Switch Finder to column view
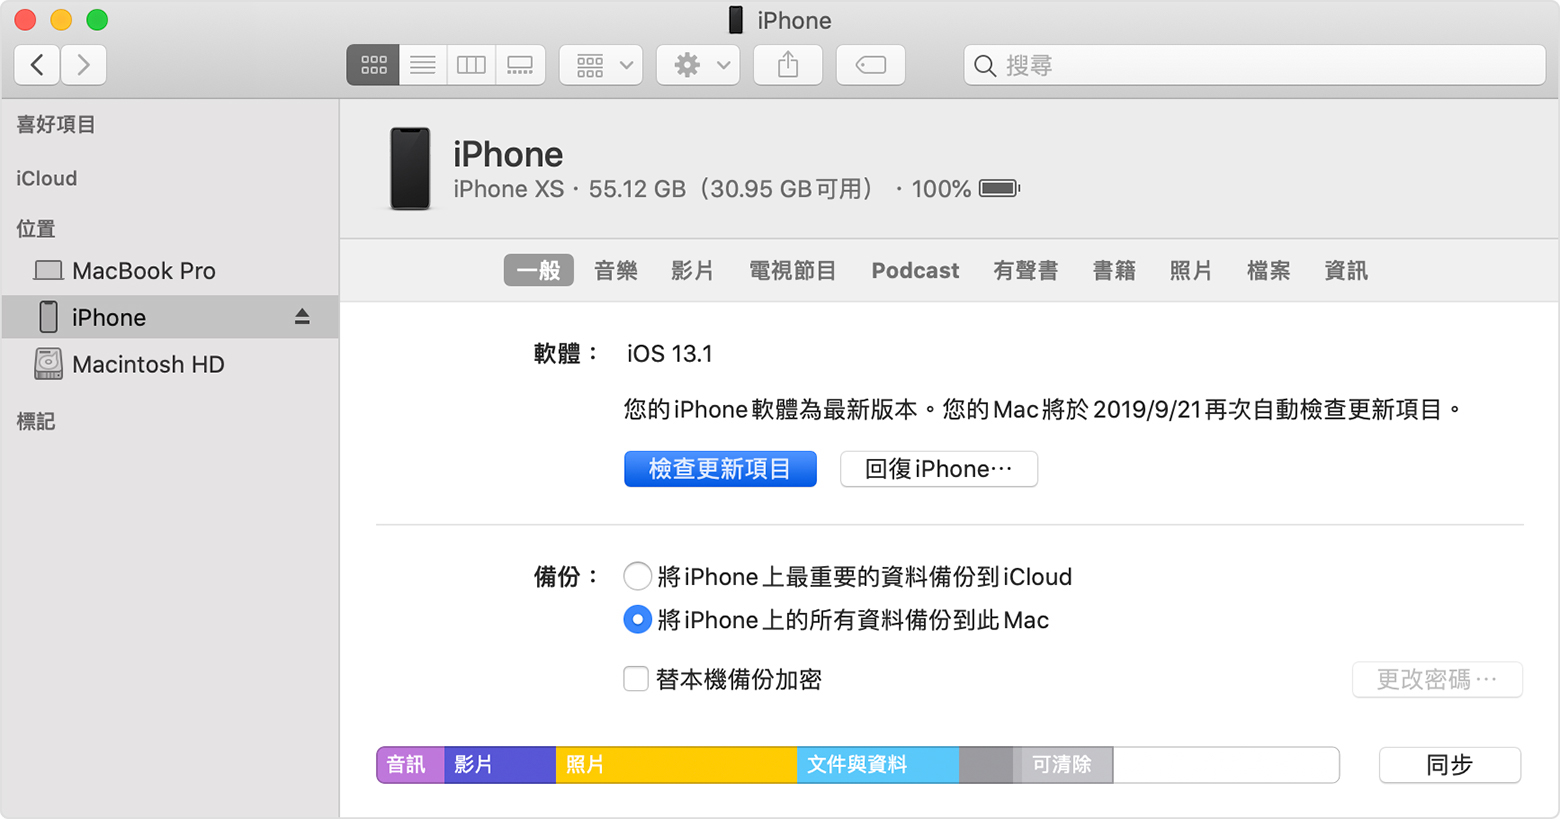Screen dimensions: 1560x820 coord(471,65)
